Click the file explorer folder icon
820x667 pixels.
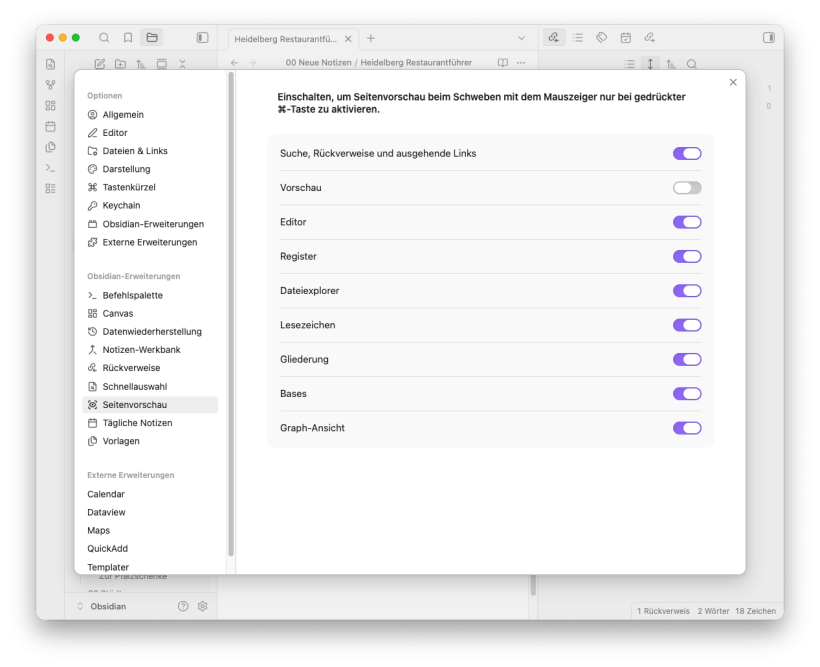[x=152, y=38]
